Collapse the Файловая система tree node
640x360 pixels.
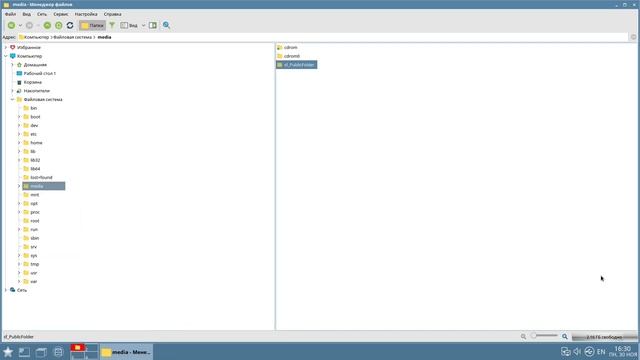pos(12,100)
